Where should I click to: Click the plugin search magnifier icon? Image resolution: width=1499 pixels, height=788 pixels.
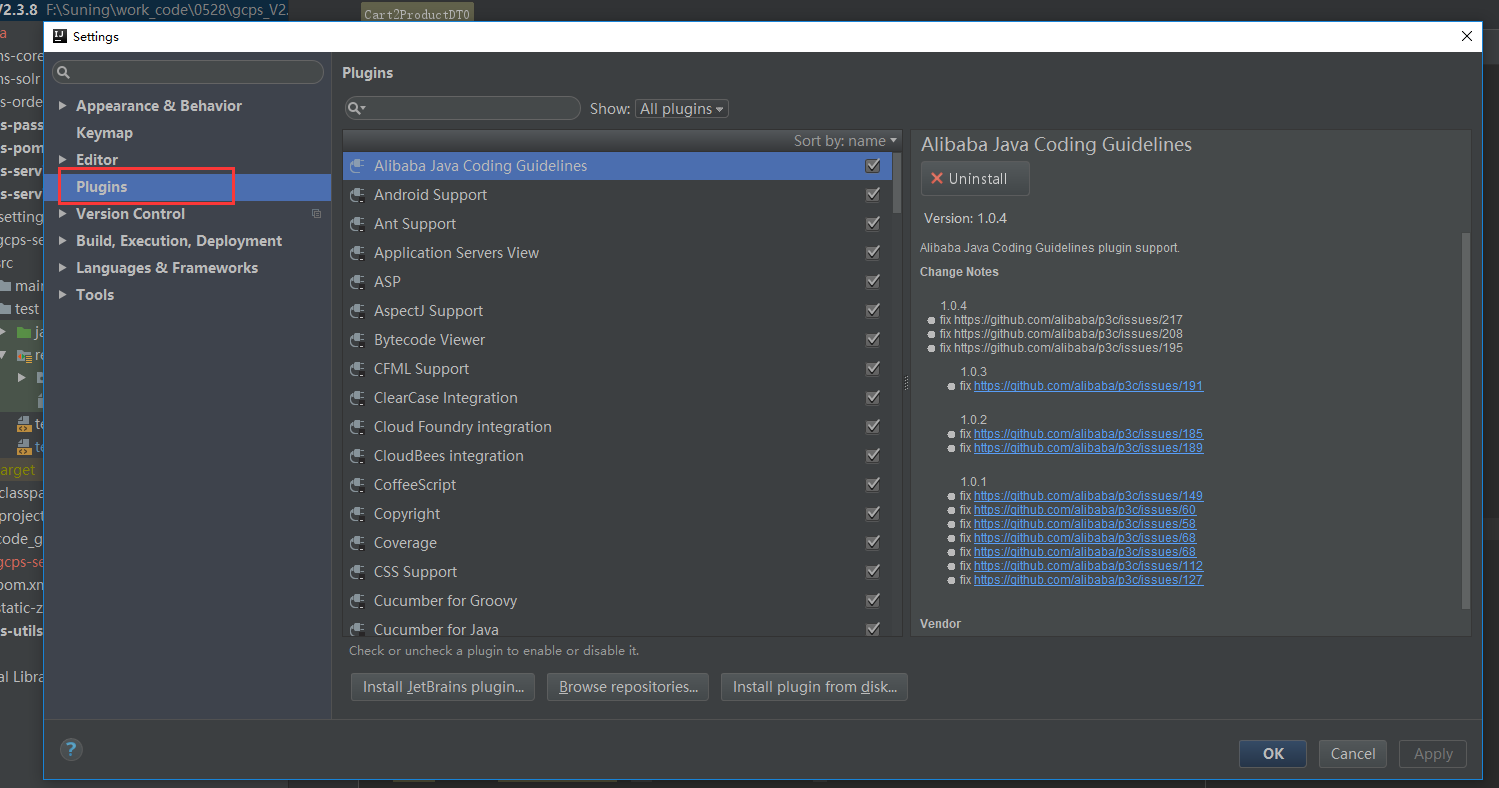tap(357, 108)
